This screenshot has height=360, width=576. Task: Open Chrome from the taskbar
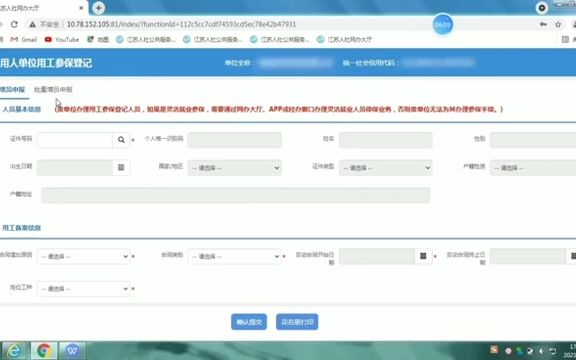click(x=44, y=350)
